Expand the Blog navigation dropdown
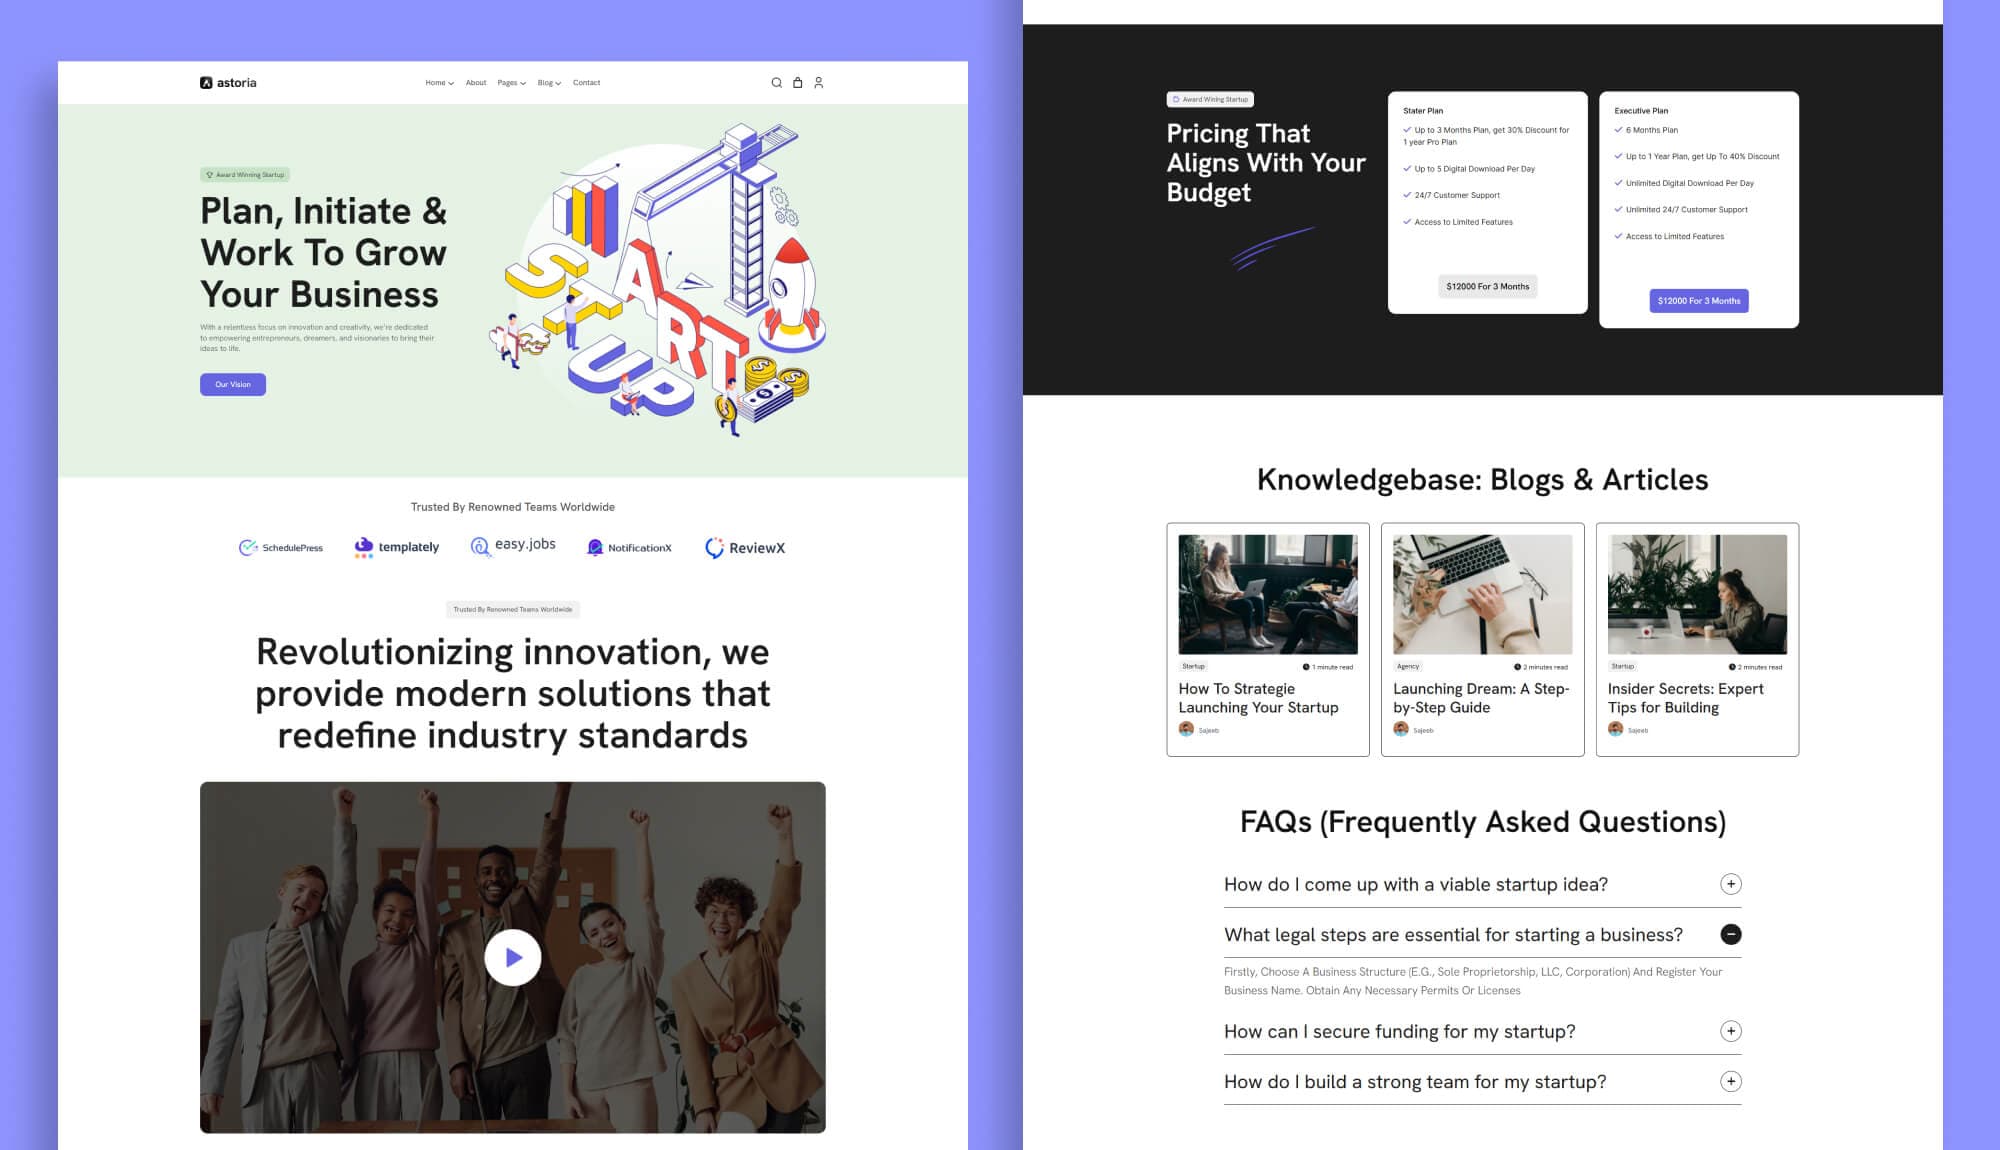 tap(546, 82)
